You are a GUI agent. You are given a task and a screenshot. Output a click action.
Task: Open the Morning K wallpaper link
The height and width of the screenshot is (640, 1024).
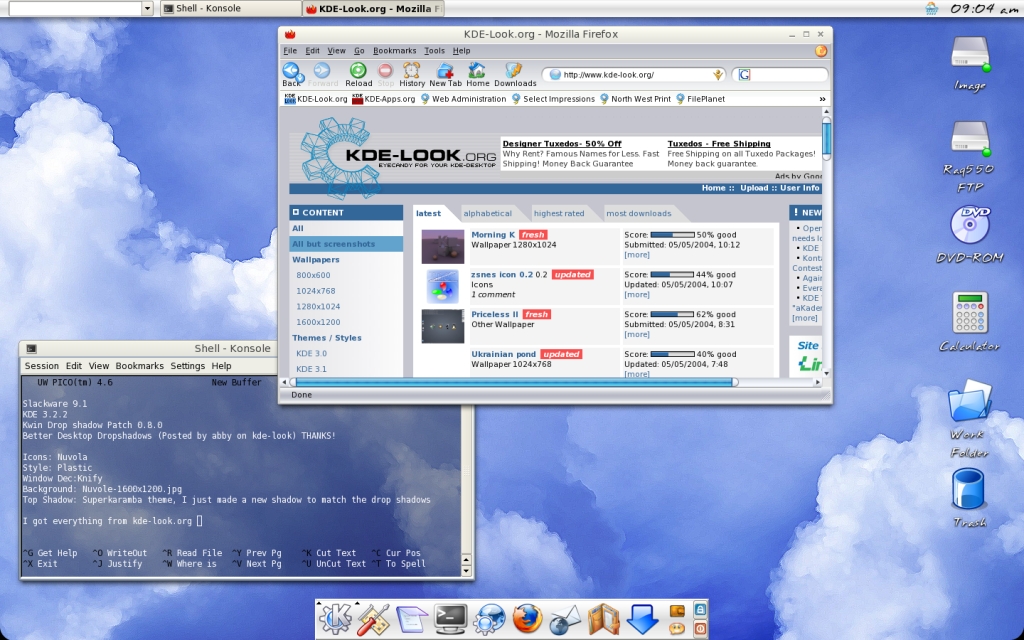[493, 235]
